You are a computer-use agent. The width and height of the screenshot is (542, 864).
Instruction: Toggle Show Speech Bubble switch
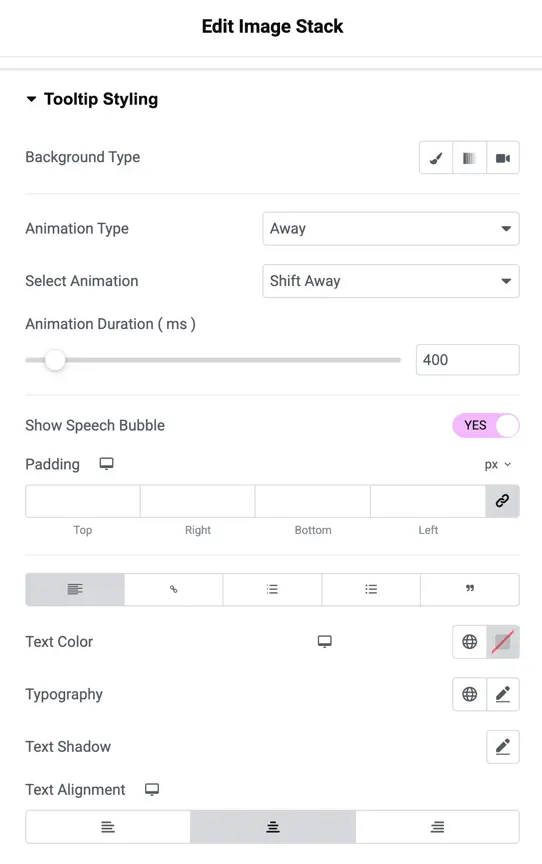click(x=486, y=425)
